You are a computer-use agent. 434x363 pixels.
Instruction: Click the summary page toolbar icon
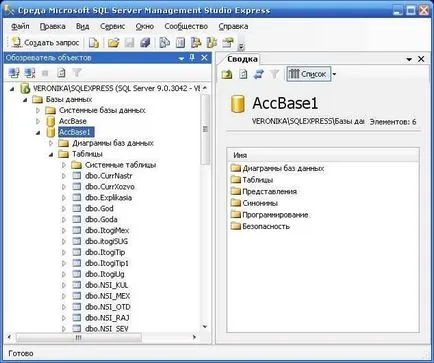(x=180, y=43)
